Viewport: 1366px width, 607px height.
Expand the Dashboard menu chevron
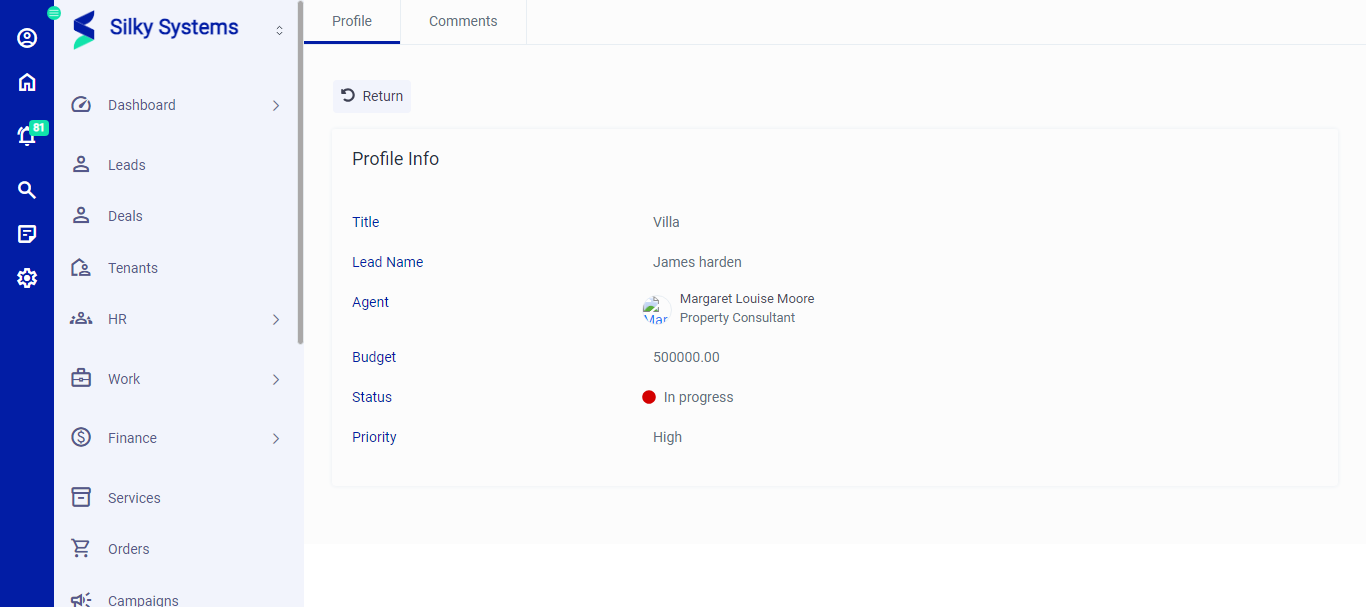coord(276,105)
